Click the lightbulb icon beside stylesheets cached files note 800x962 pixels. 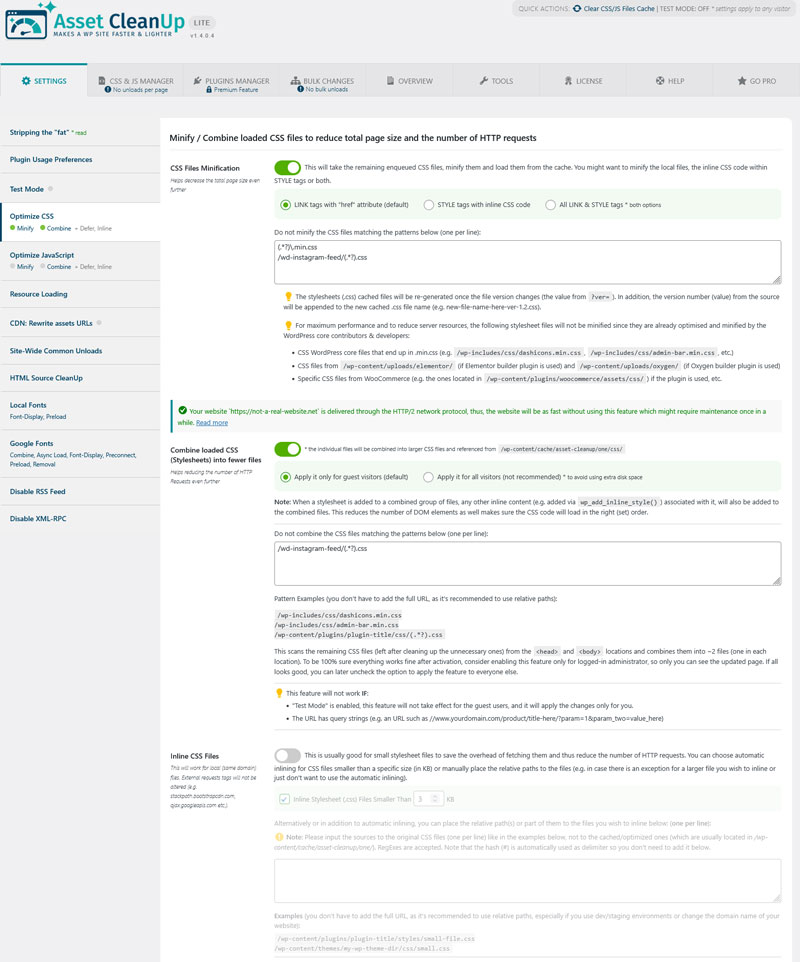[x=288, y=297]
